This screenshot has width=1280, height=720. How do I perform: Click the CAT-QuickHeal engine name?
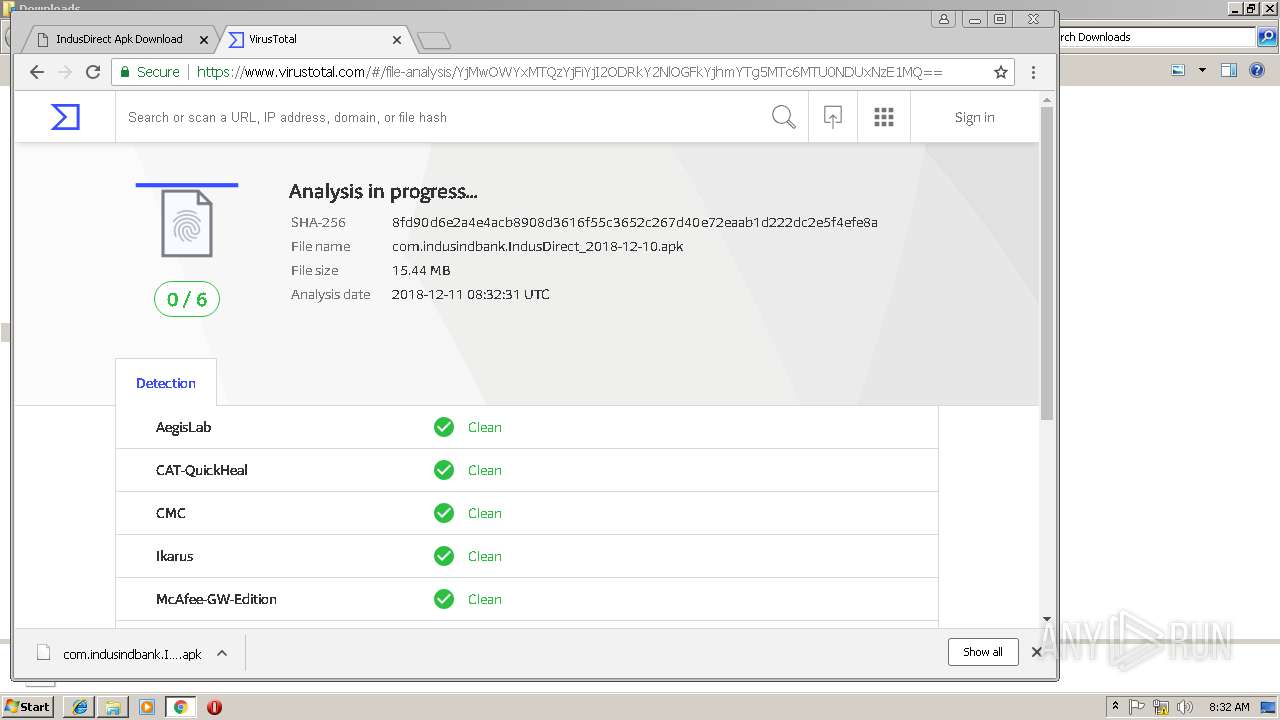pos(202,470)
